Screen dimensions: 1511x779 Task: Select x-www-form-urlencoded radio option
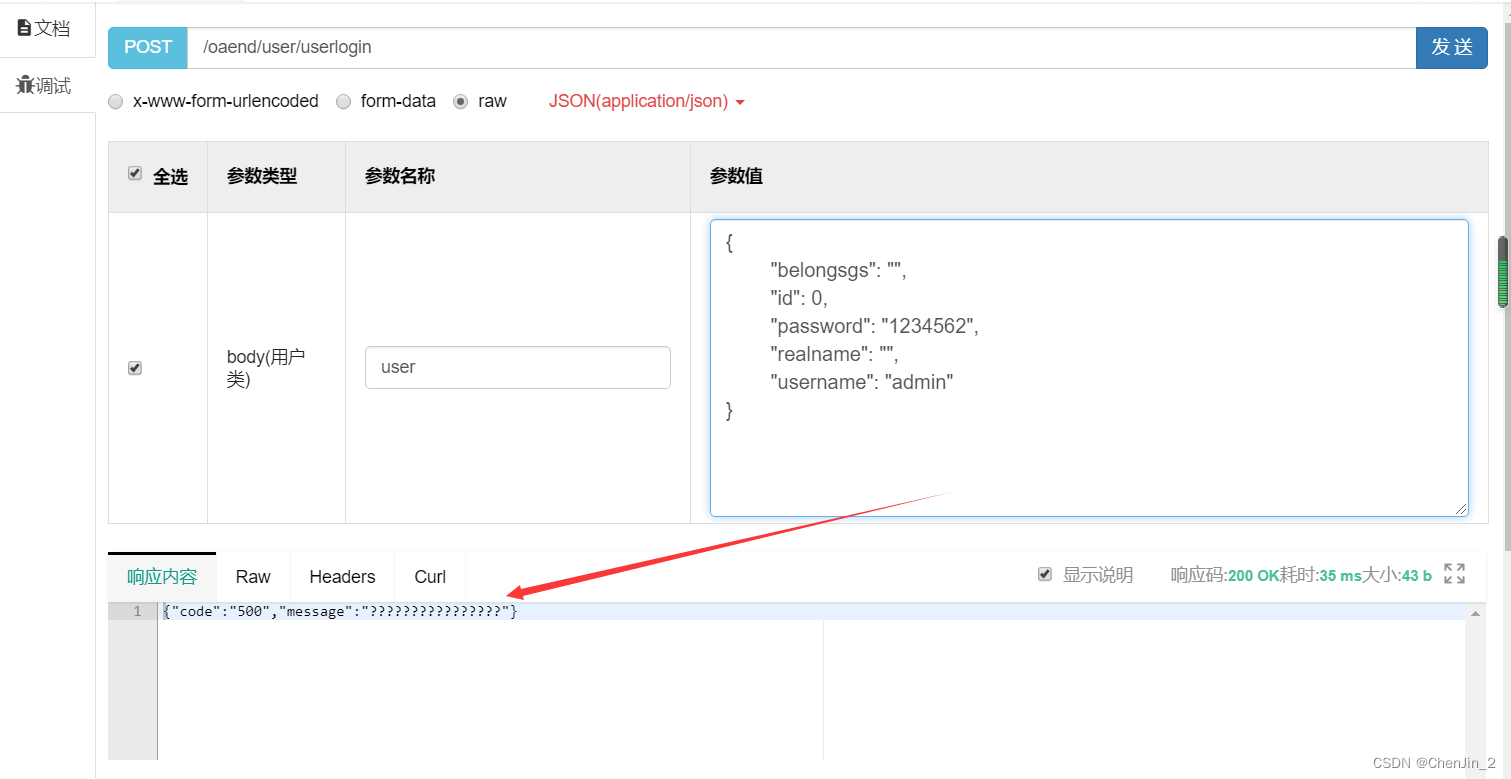[x=116, y=101]
